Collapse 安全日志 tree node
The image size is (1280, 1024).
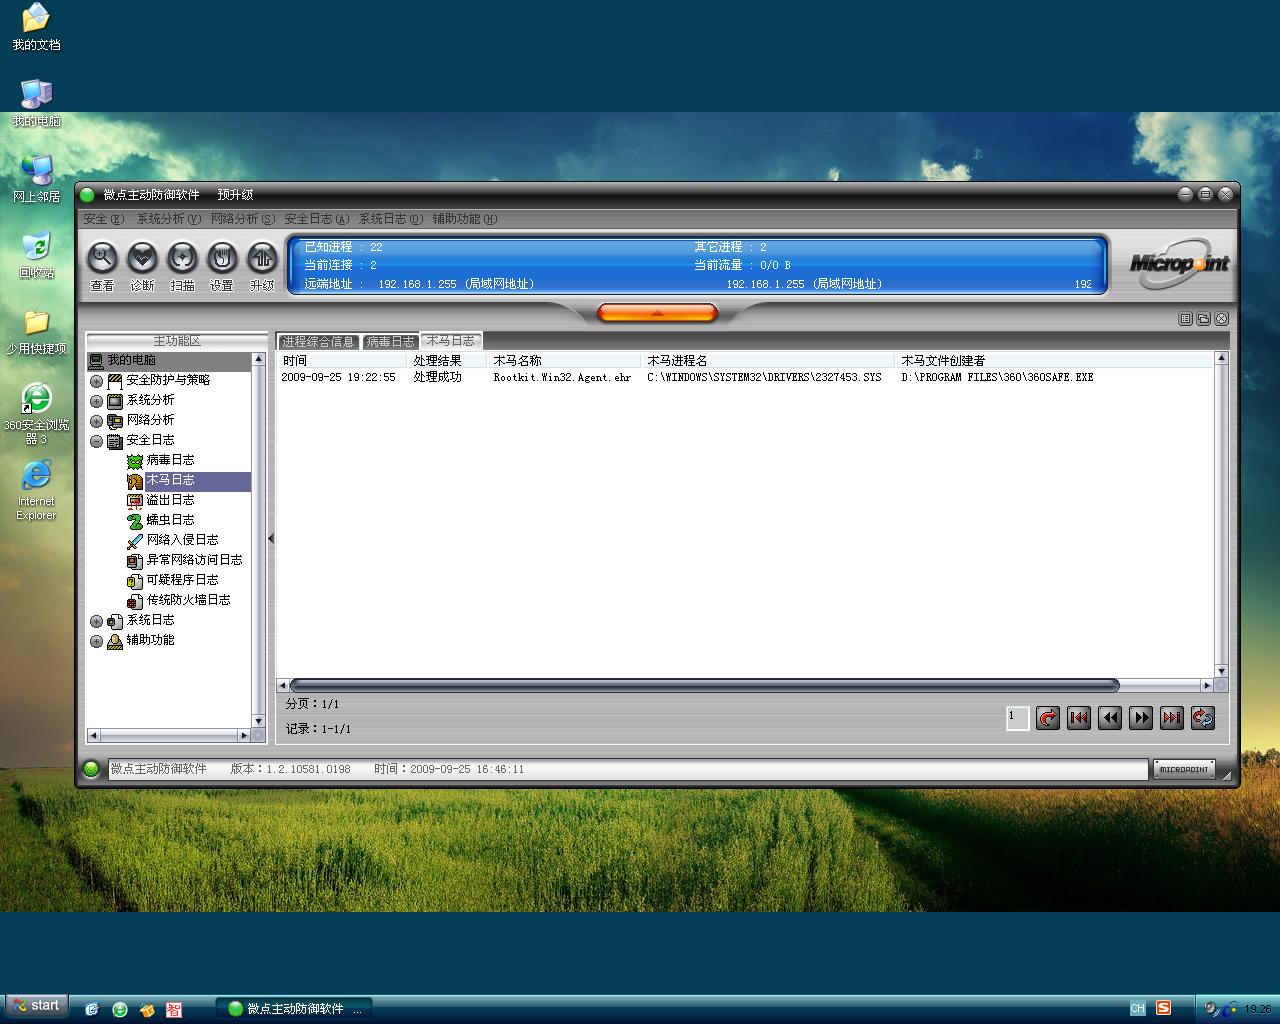(x=96, y=441)
